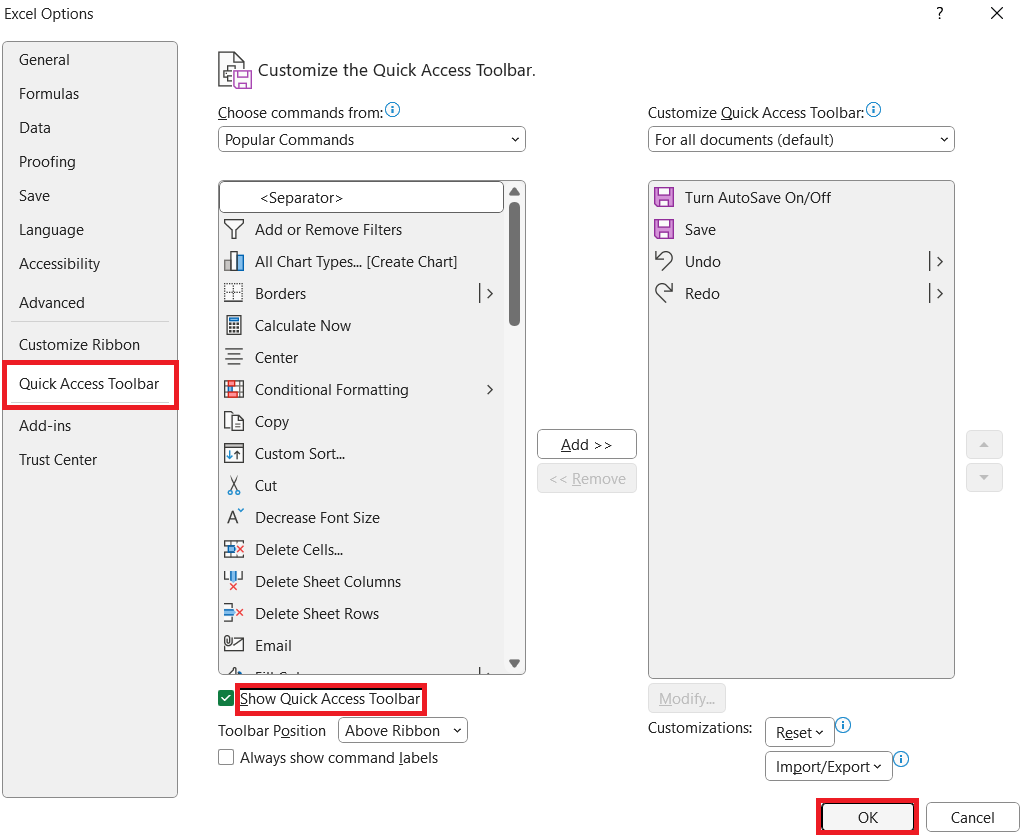Expand the Redo split arrow

pyautogui.click(x=940, y=293)
